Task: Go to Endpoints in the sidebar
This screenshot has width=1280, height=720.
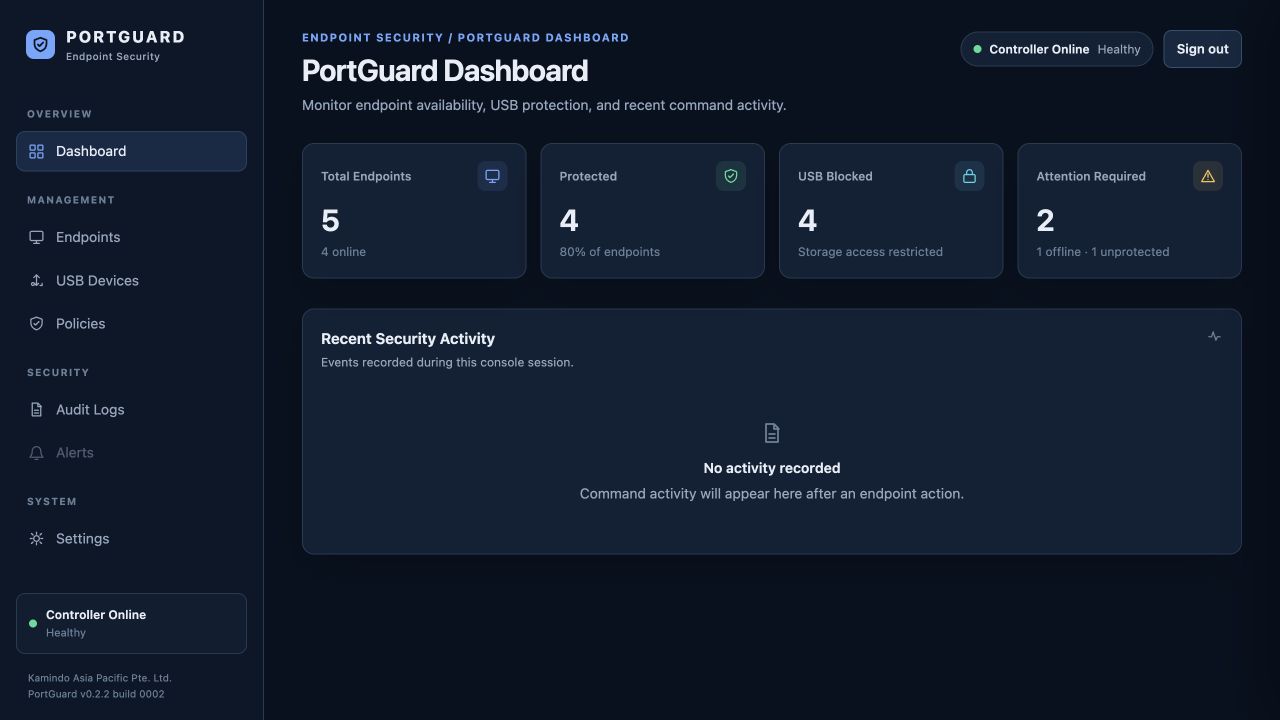Action: coord(131,237)
